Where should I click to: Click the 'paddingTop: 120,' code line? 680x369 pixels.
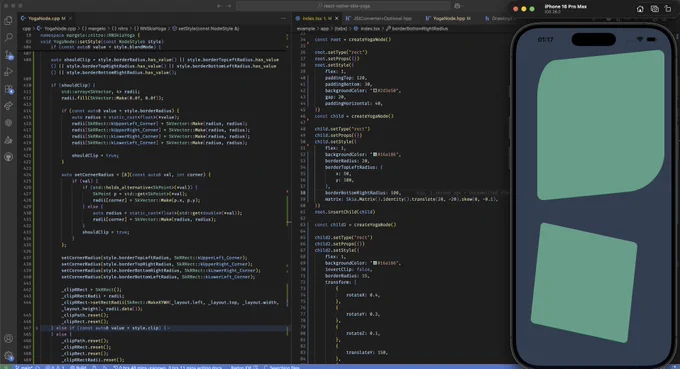pyautogui.click(x=346, y=78)
